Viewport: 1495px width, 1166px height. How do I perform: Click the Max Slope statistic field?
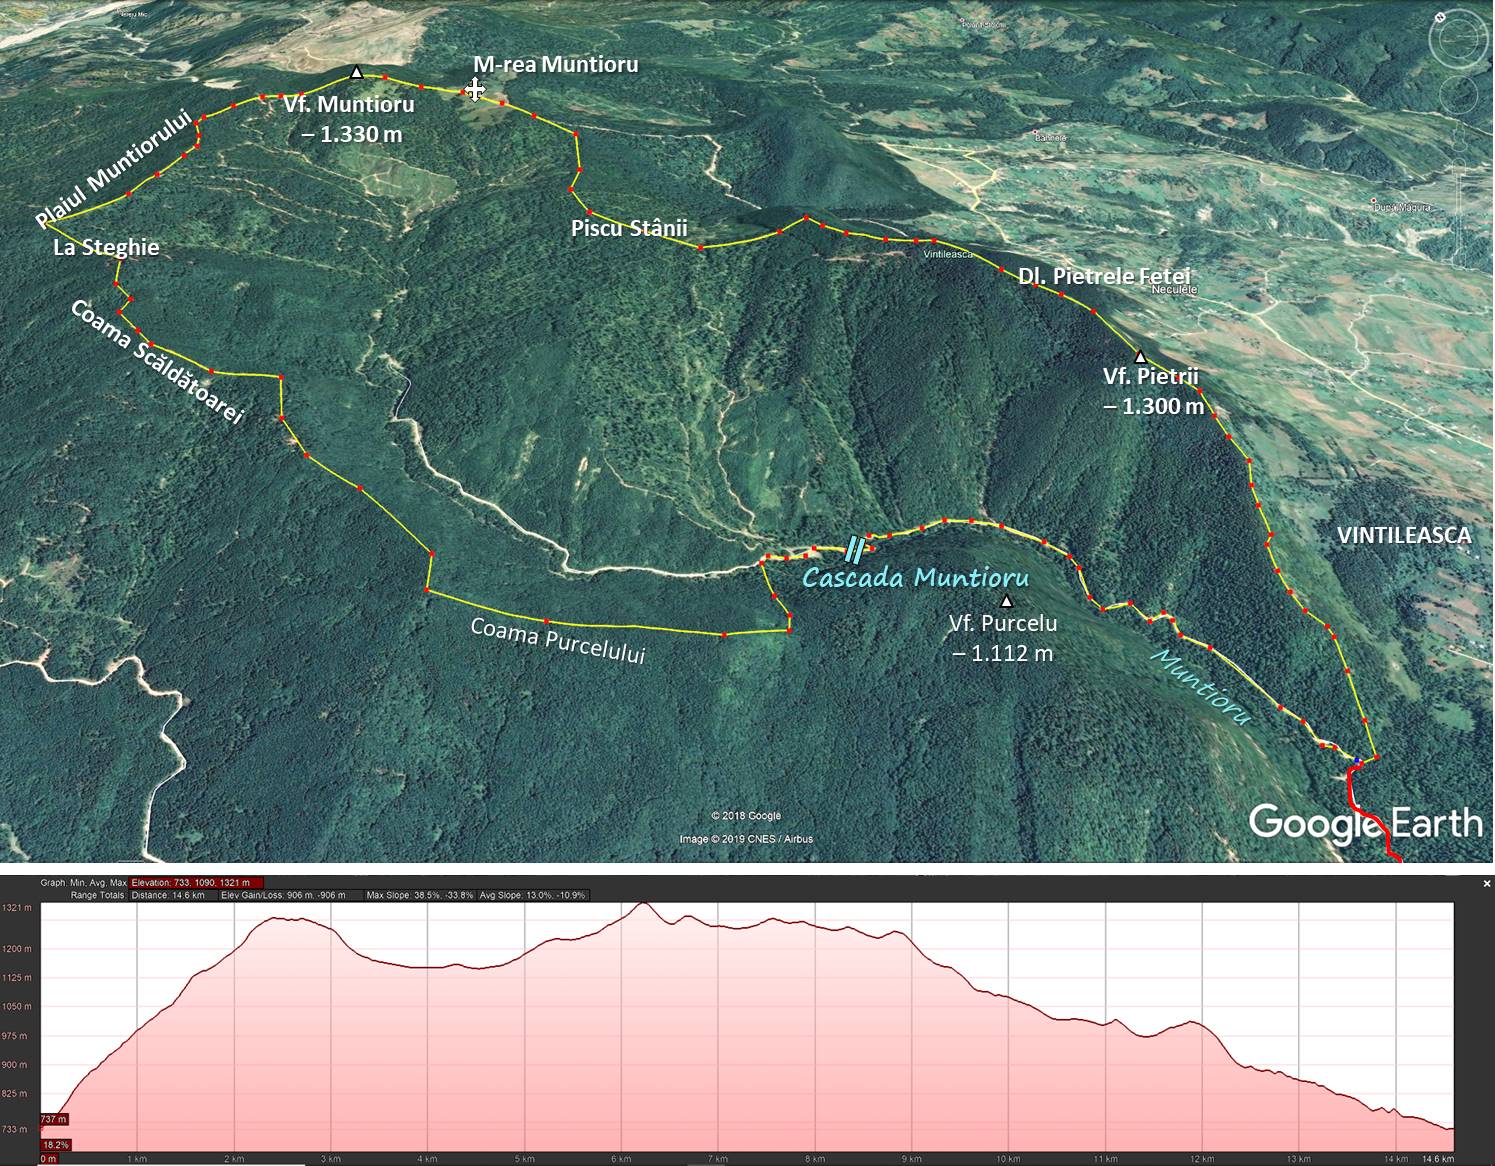[x=420, y=895]
